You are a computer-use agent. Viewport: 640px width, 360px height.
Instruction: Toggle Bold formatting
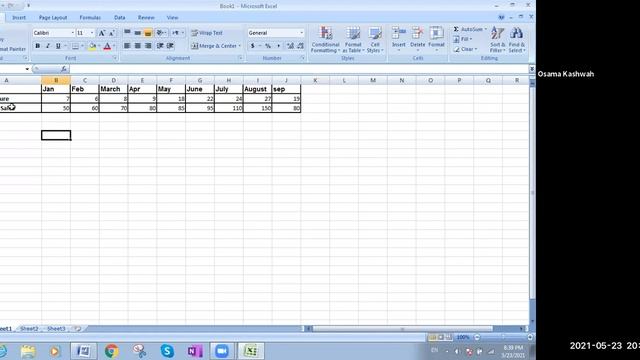coord(38,46)
